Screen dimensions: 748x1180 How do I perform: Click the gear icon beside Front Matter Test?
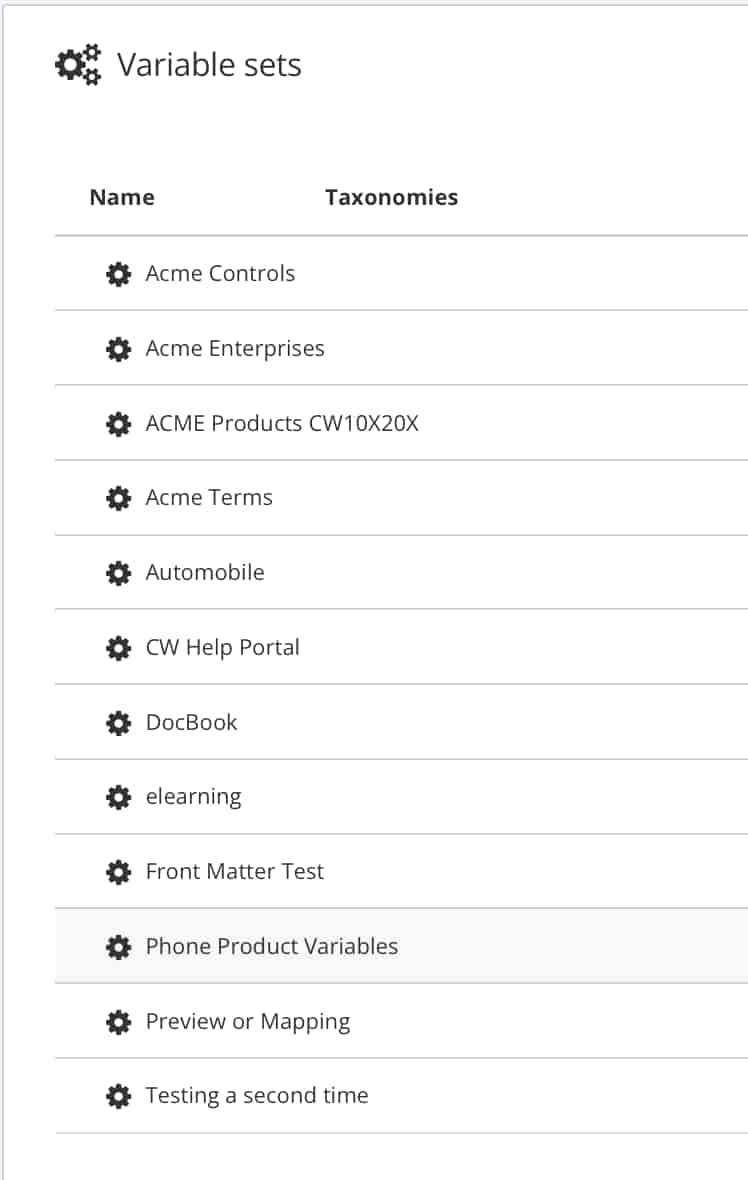(119, 871)
